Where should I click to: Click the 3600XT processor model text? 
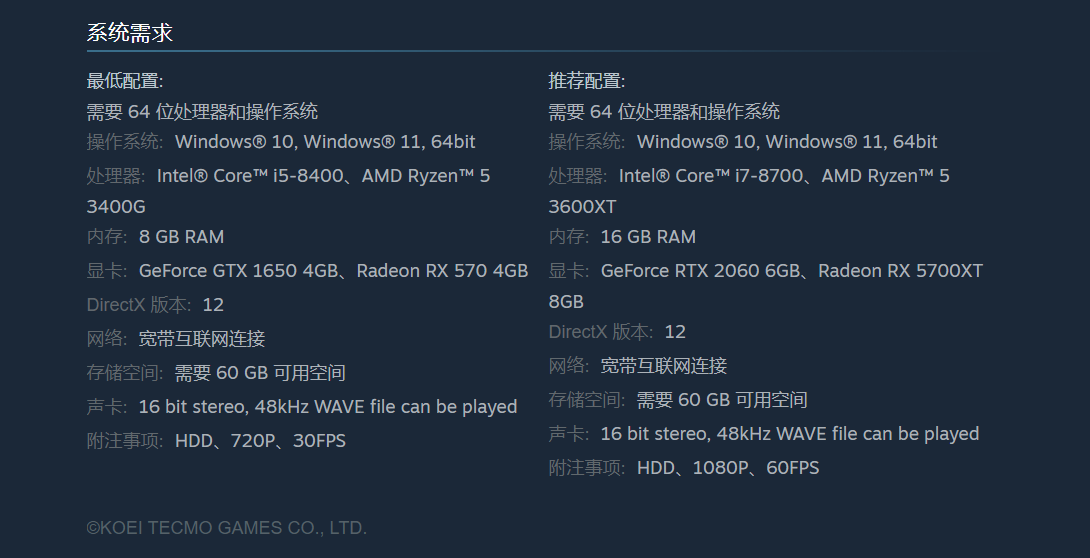tap(582, 207)
